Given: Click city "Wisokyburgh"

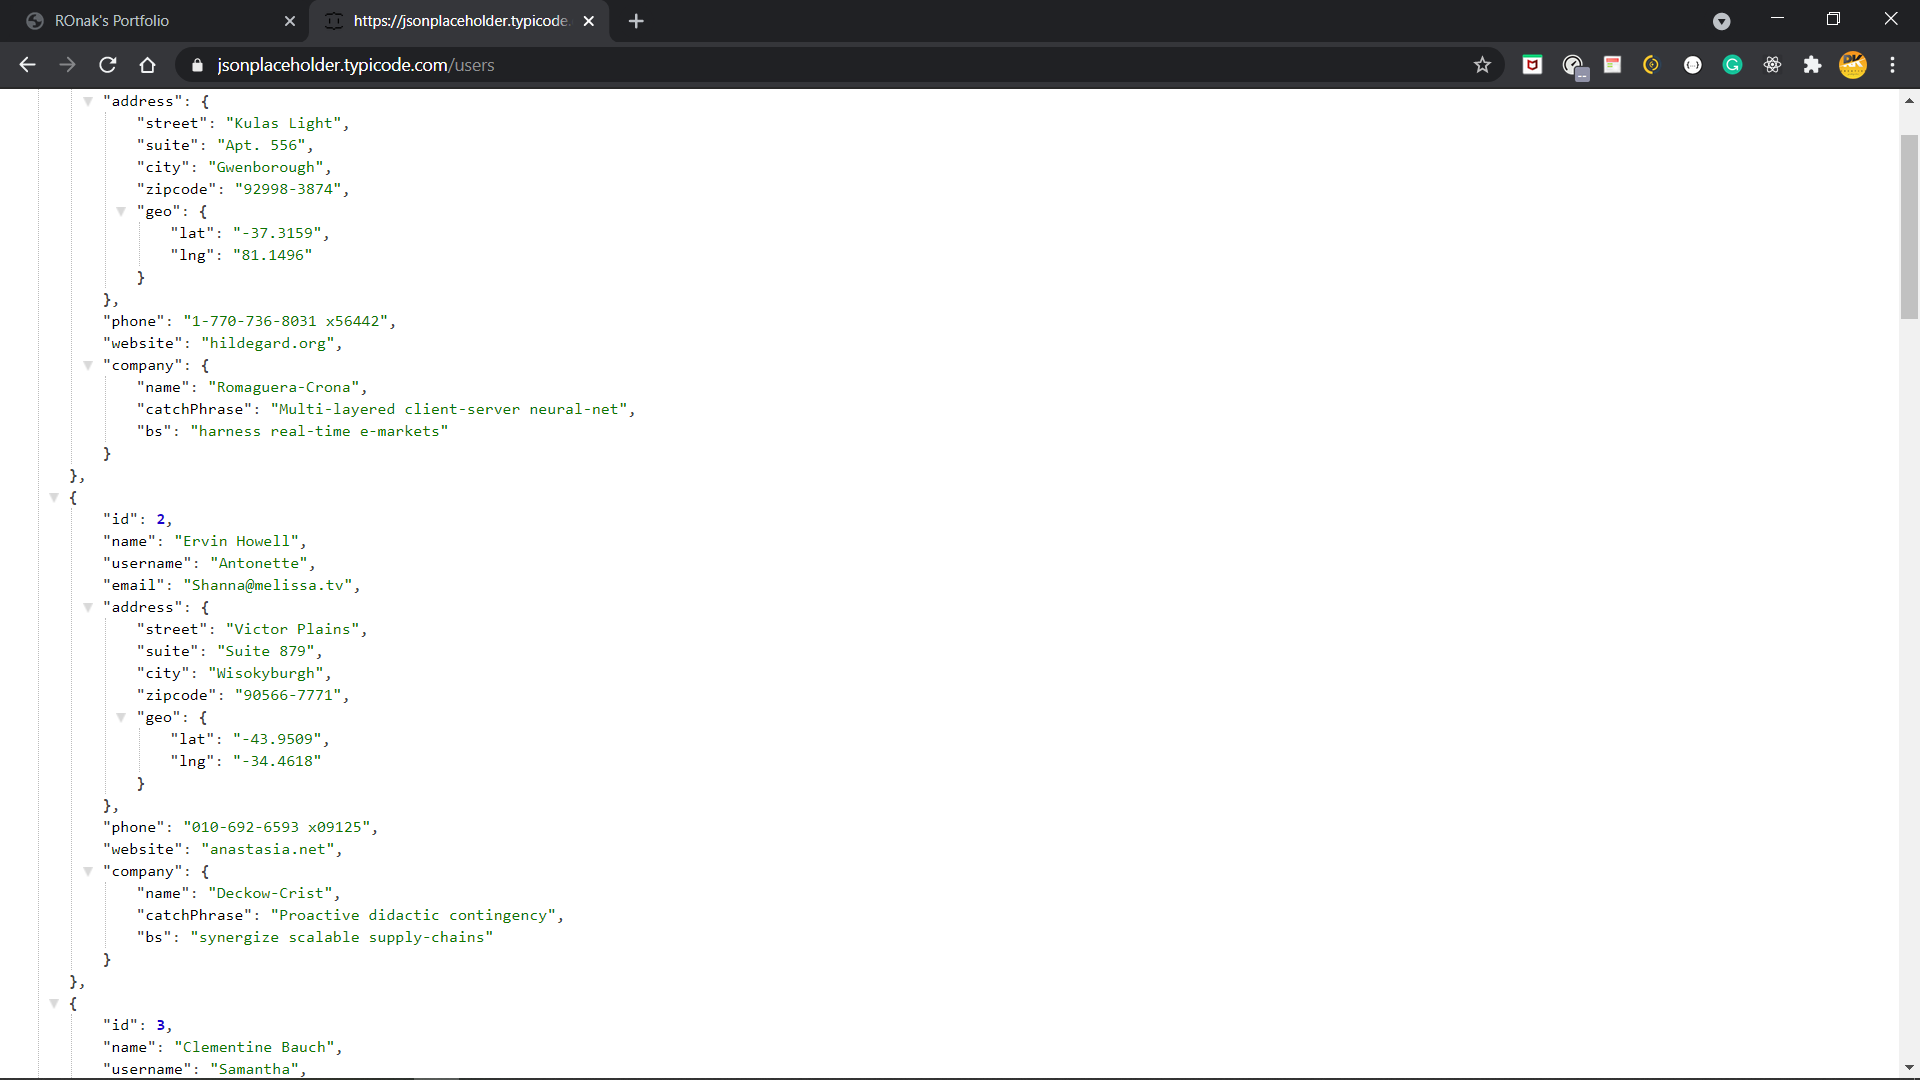Looking at the screenshot, I should tap(266, 673).
